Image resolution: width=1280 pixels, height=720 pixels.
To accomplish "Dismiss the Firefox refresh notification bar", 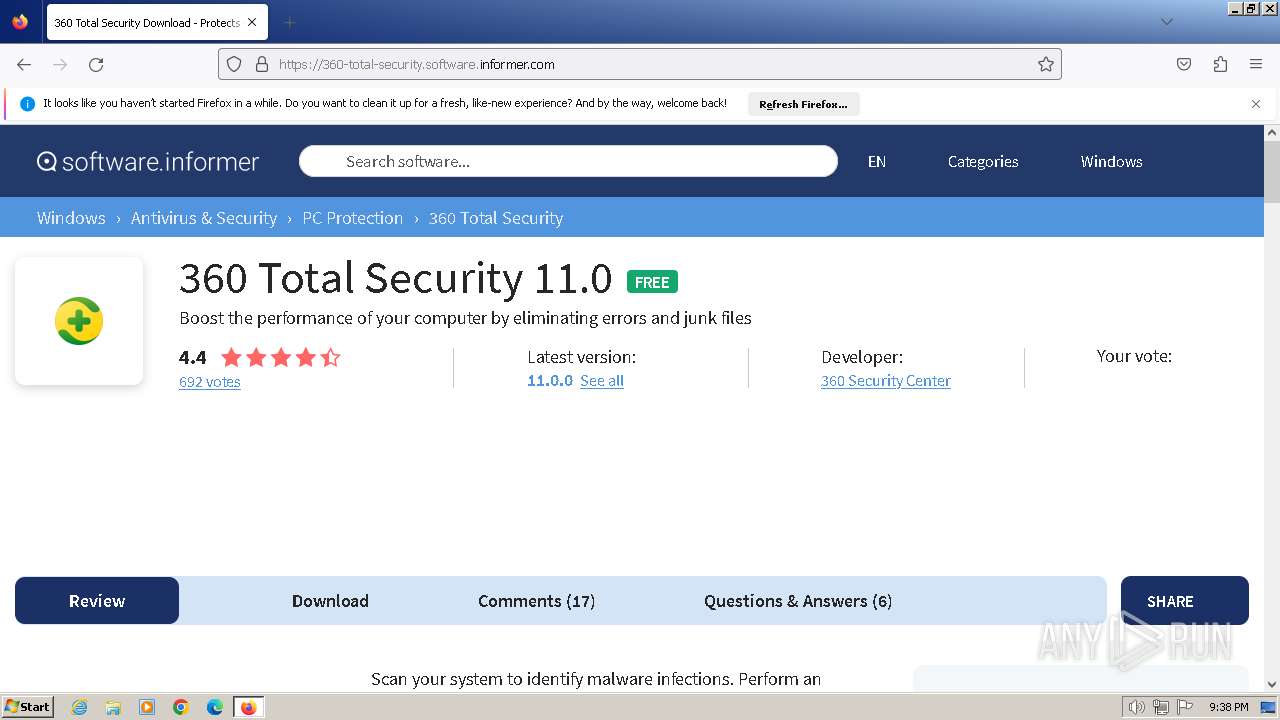I will (1256, 104).
